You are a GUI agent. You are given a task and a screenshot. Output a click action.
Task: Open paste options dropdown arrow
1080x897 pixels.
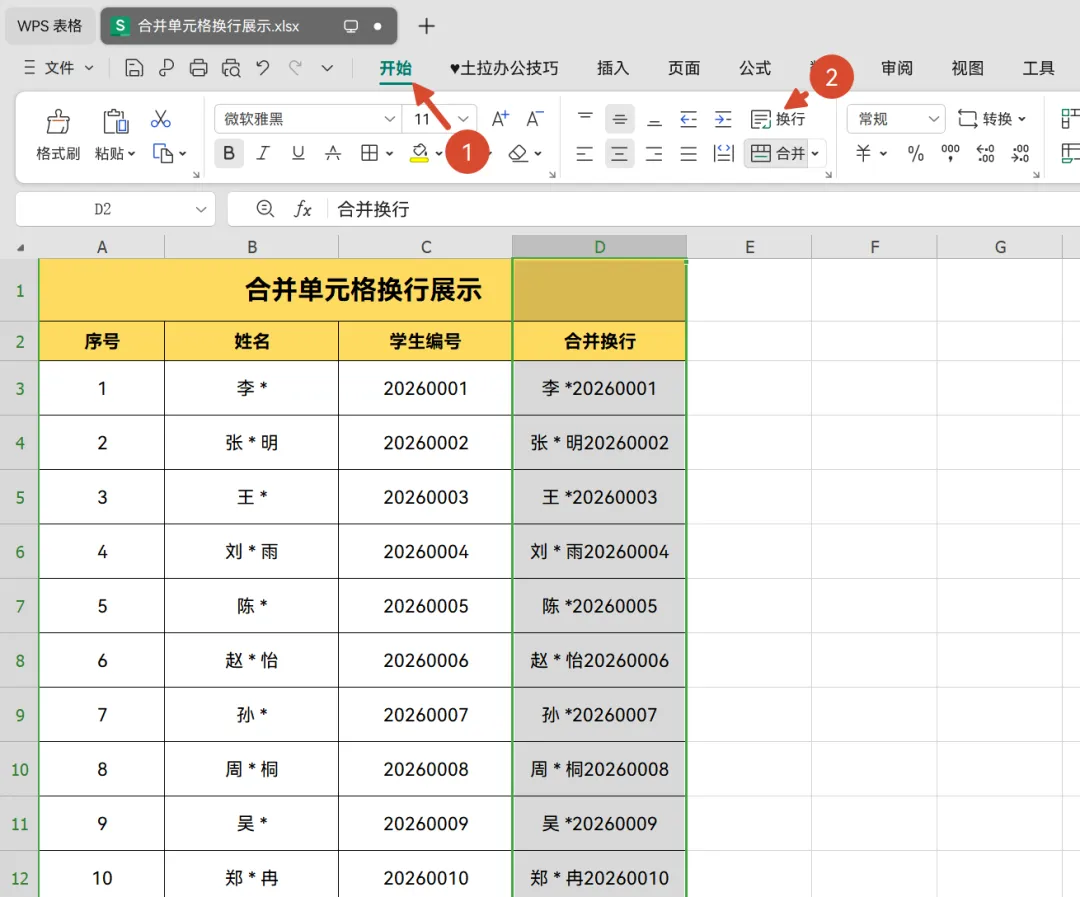click(x=131, y=153)
